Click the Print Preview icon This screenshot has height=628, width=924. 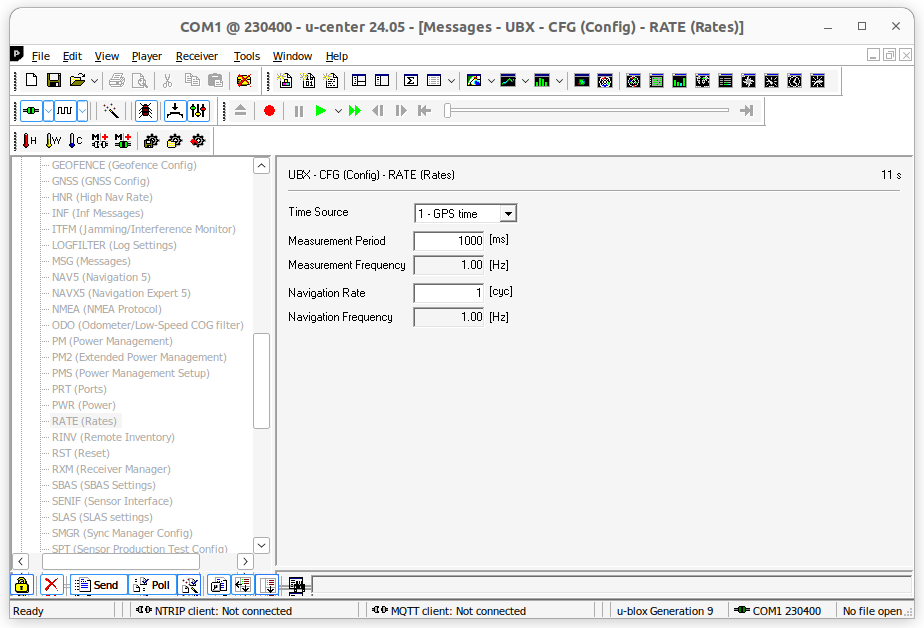click(140, 80)
